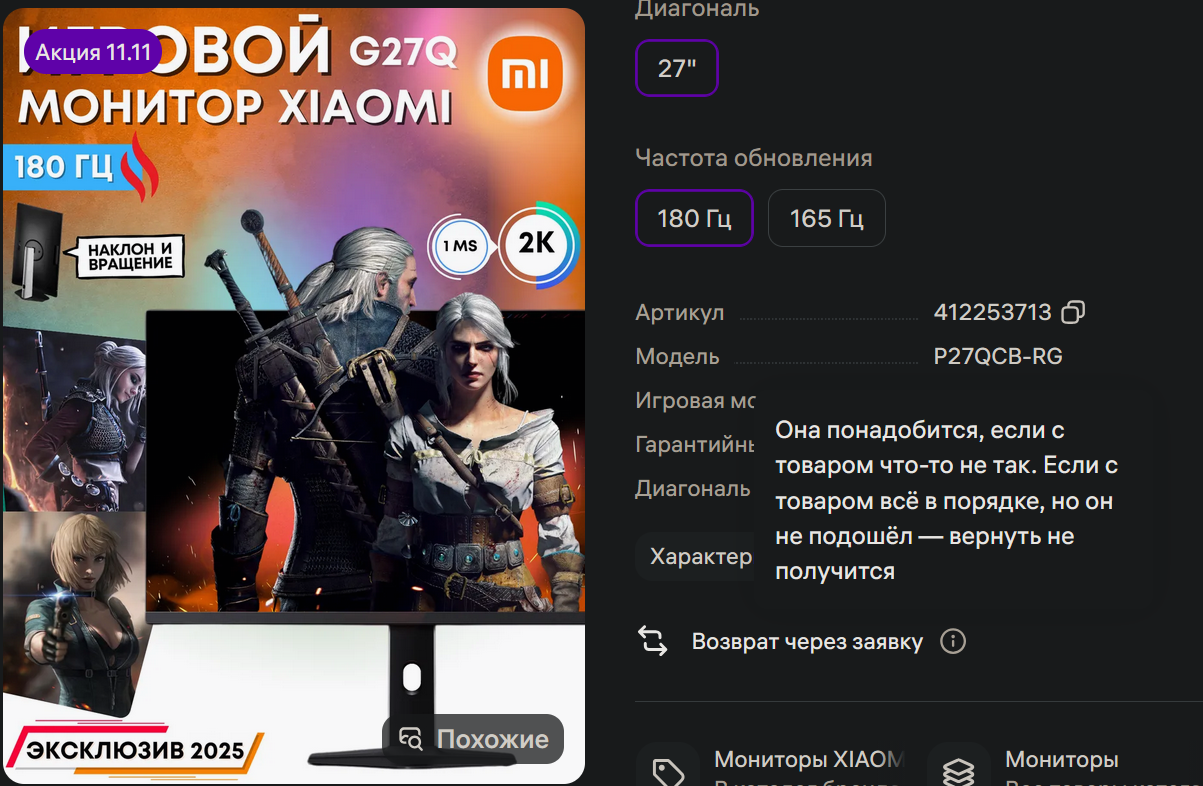Go to the Мониторы category link

click(1062, 760)
